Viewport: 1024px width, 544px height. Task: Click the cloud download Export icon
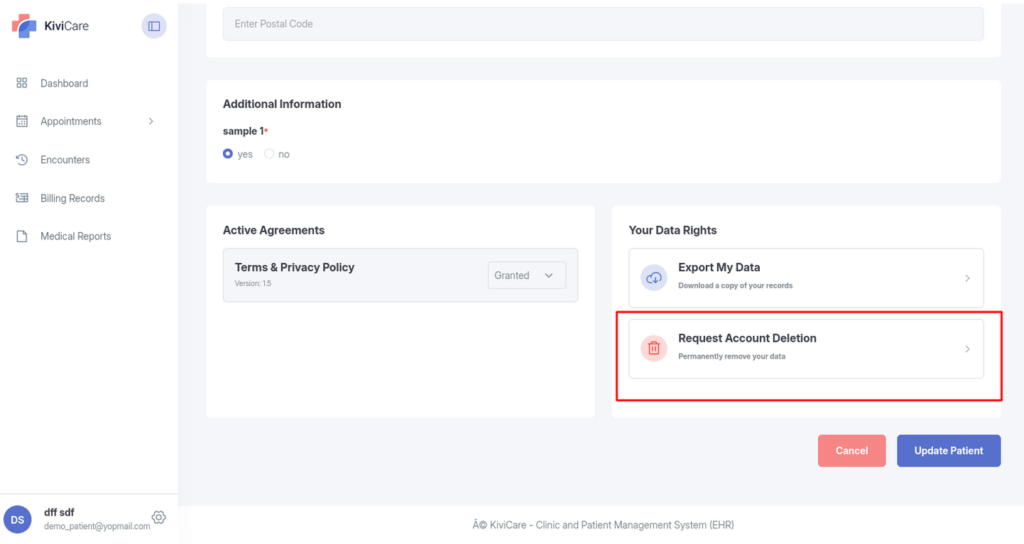tap(654, 278)
